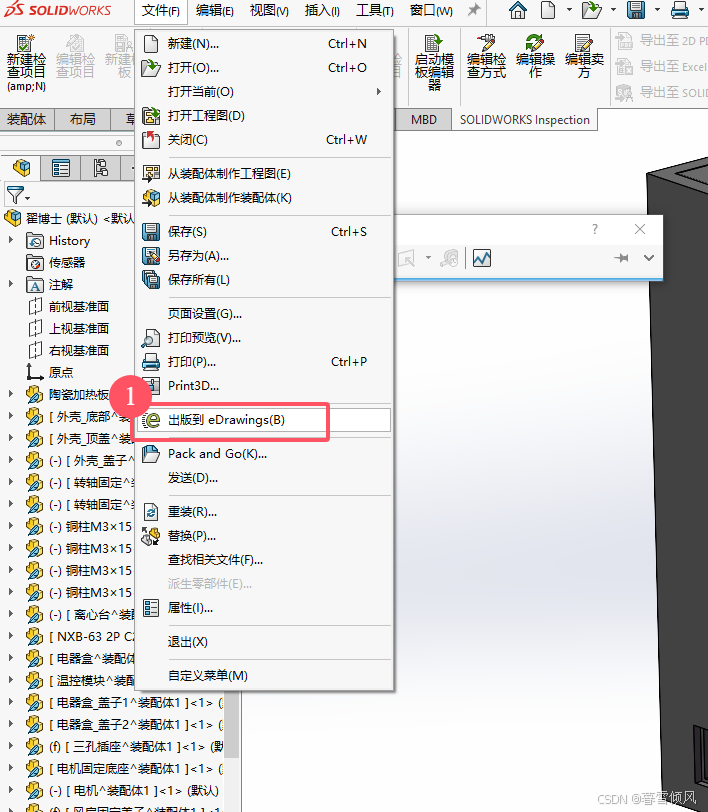Open the dropdown arrow next to New document icon
Image resolution: width=708 pixels, height=812 pixels.
click(x=569, y=10)
